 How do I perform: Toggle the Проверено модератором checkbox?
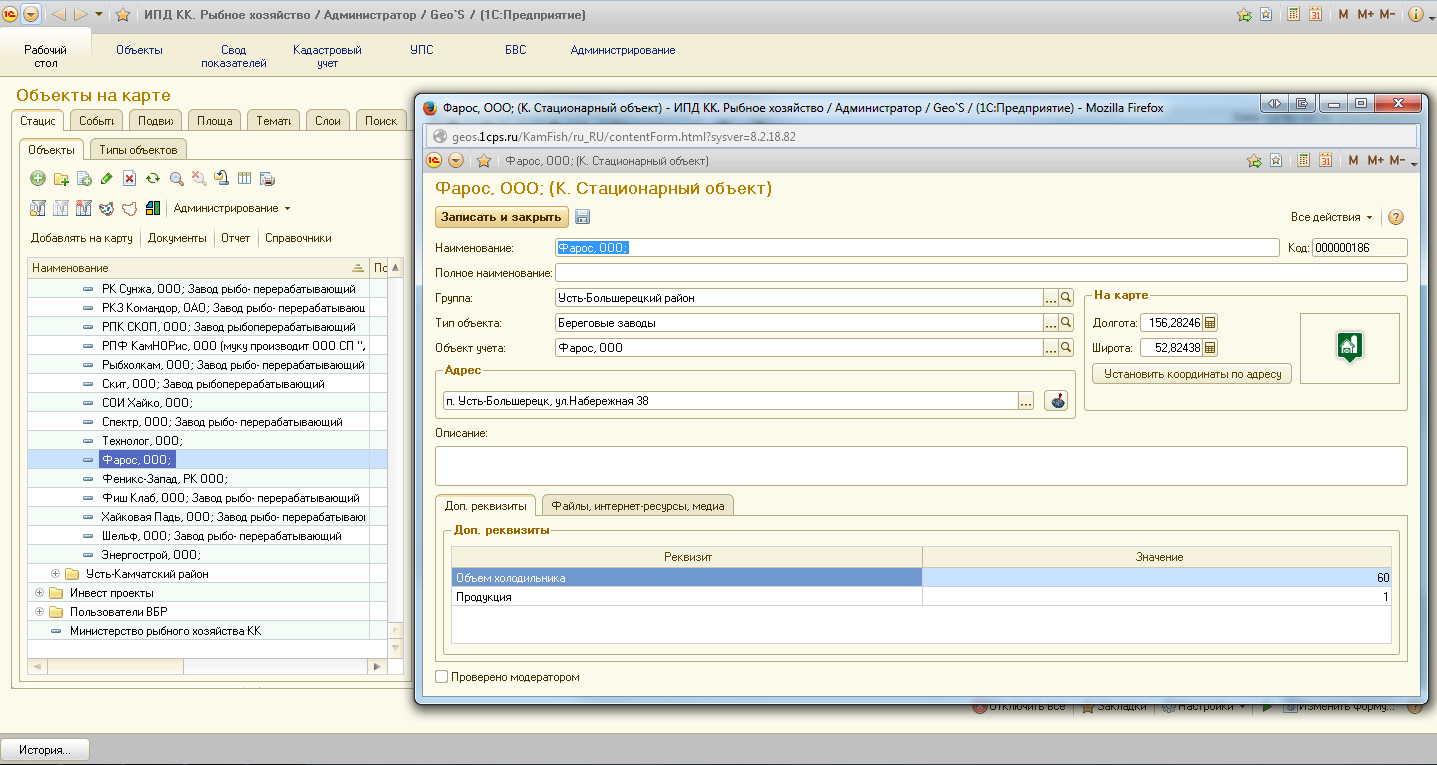(442, 677)
